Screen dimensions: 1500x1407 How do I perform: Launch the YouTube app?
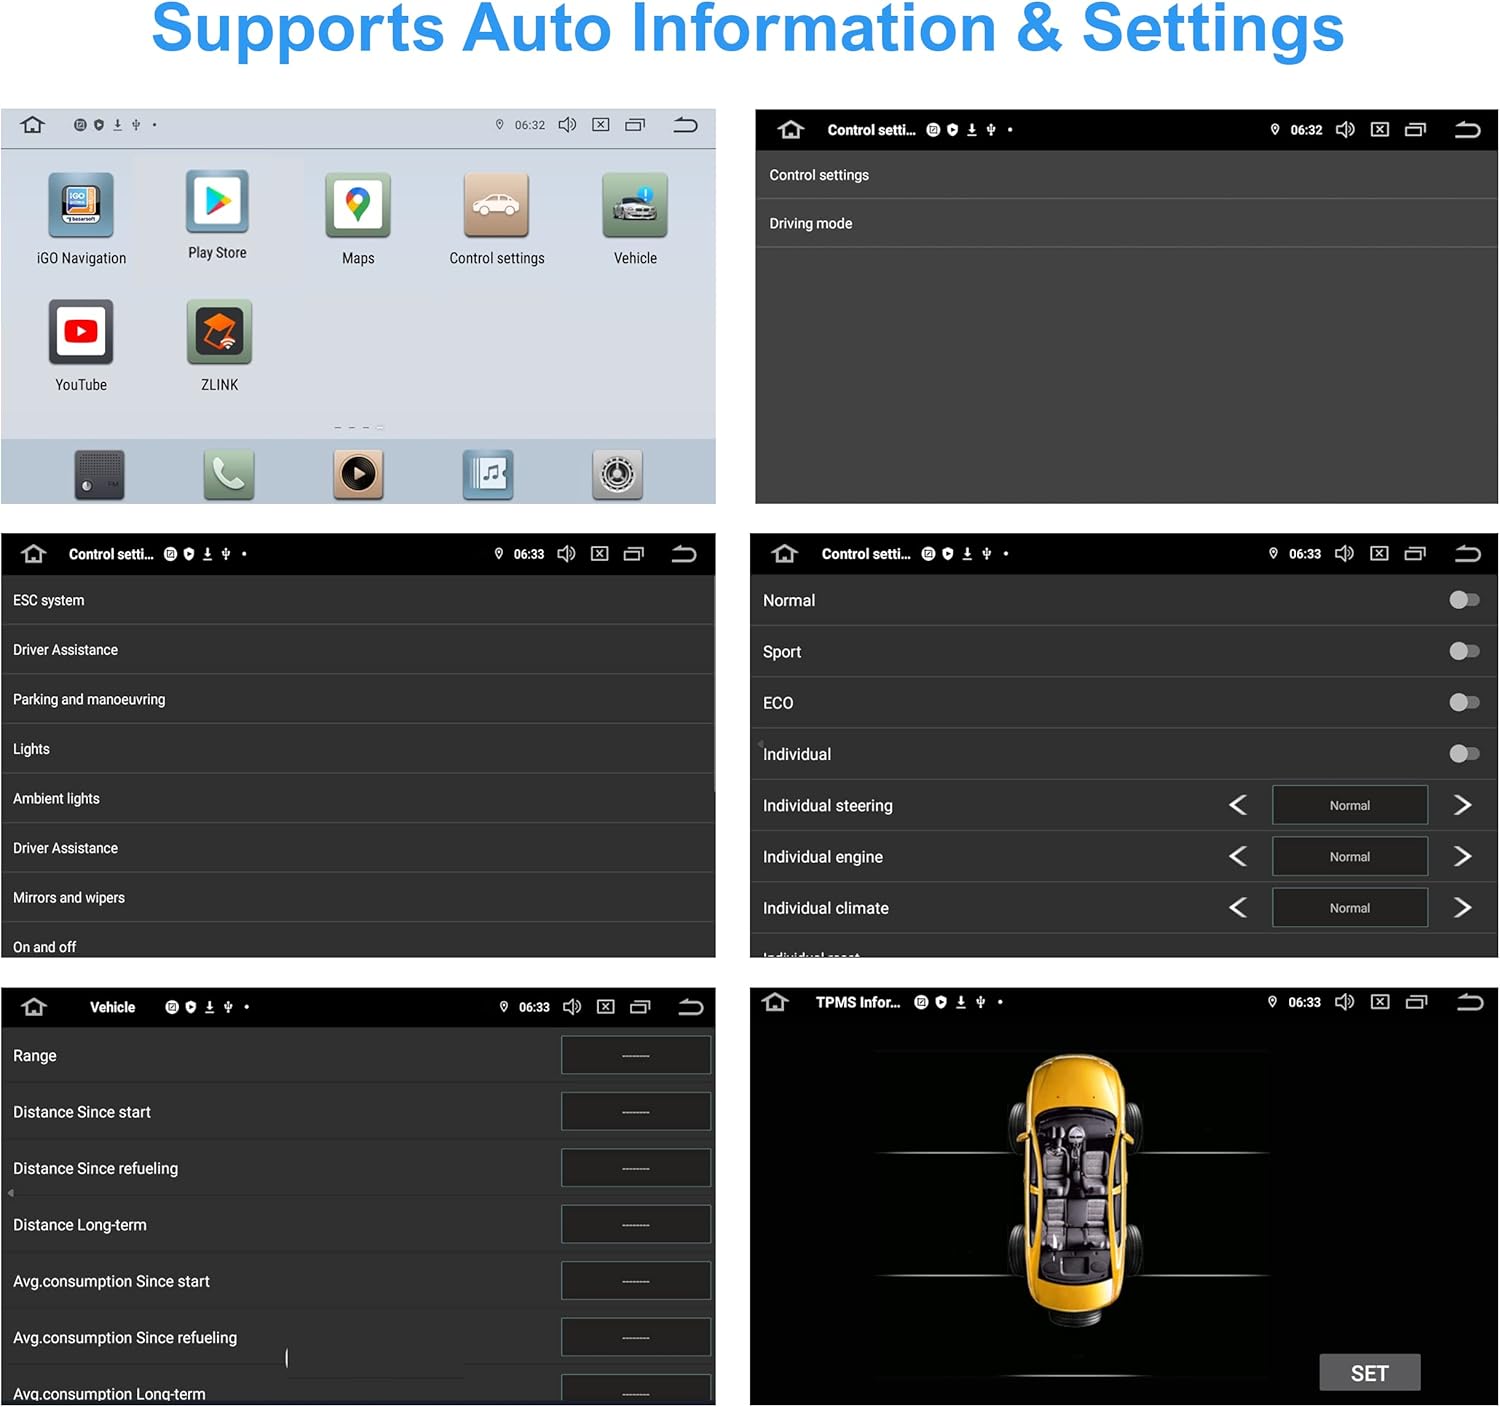coord(81,331)
